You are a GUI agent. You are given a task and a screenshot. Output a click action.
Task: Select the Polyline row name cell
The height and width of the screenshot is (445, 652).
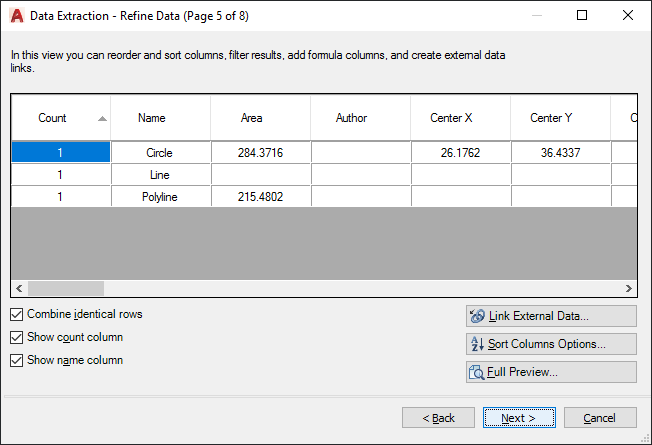click(160, 197)
